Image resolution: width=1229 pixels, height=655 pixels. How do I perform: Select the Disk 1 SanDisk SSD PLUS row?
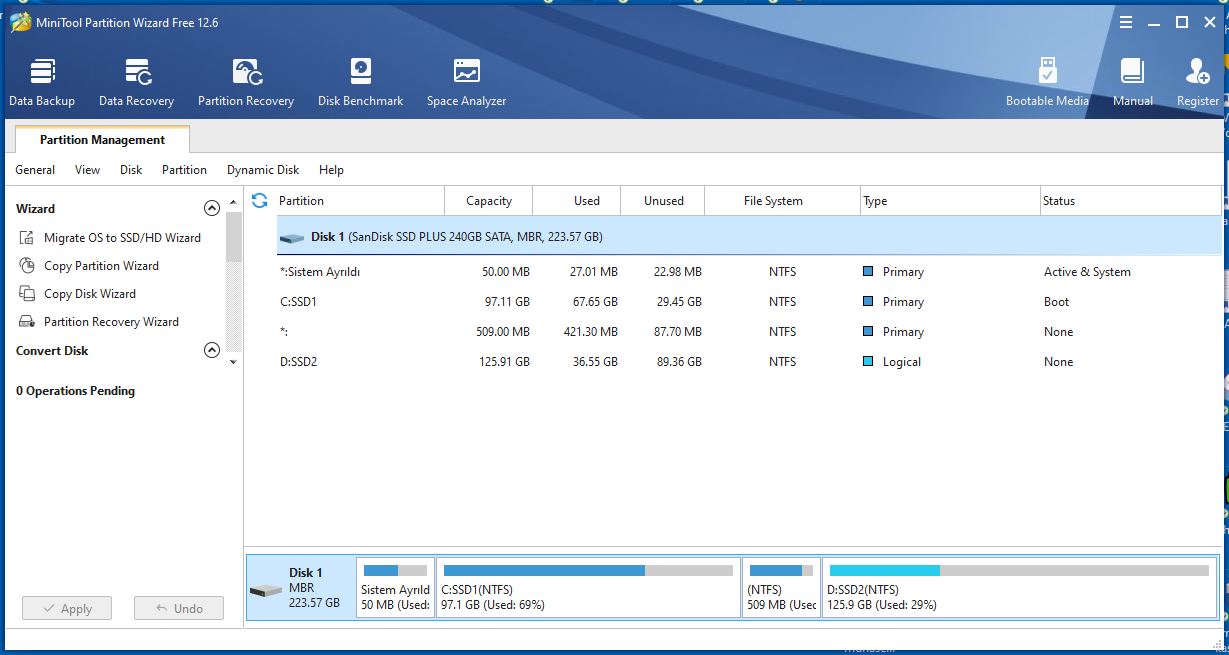[x=749, y=237]
